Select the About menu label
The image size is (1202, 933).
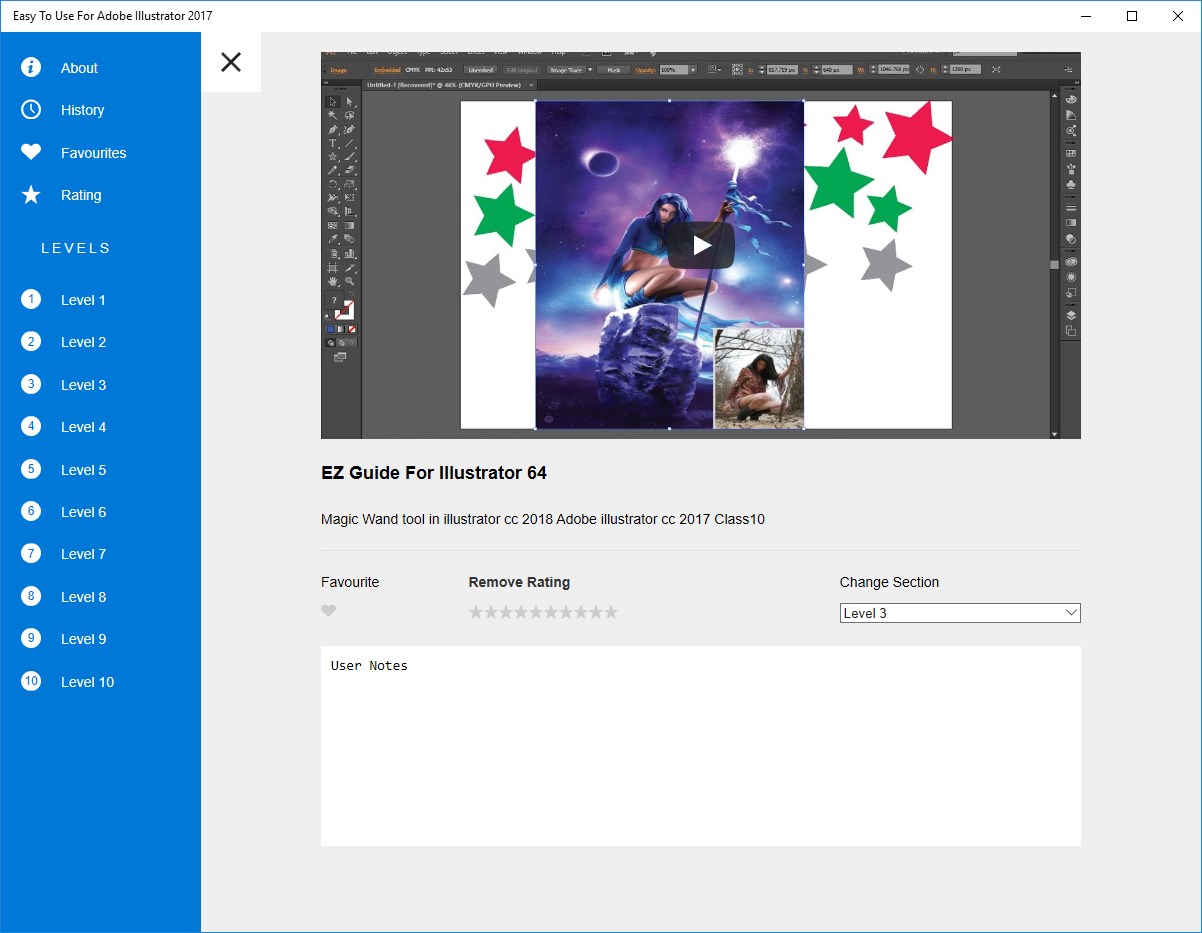click(79, 68)
